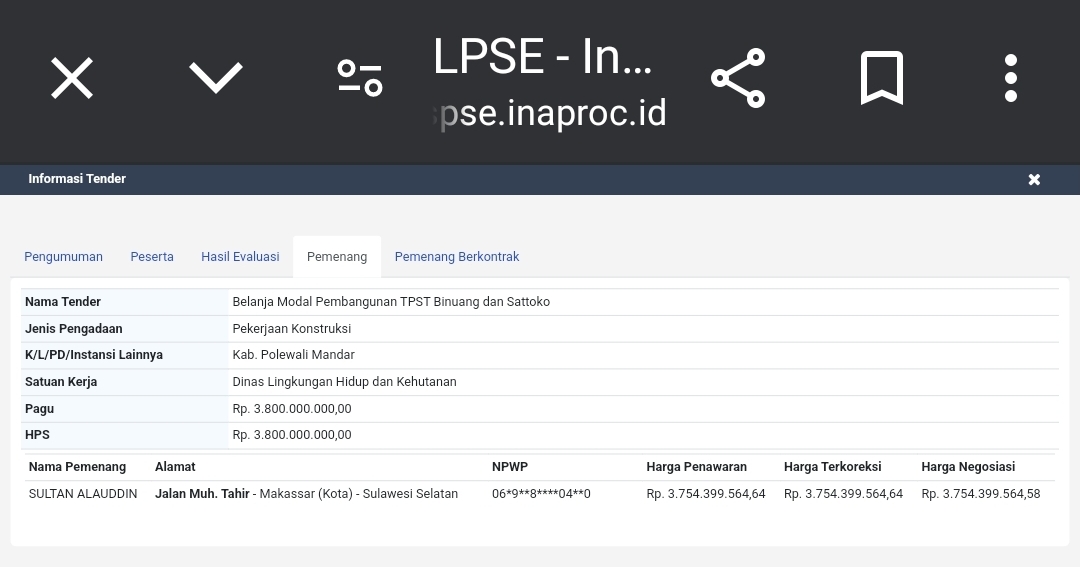Close the Informasi Tender dialog
Viewport: 1080px width, 567px height.
pyautogui.click(x=1034, y=179)
